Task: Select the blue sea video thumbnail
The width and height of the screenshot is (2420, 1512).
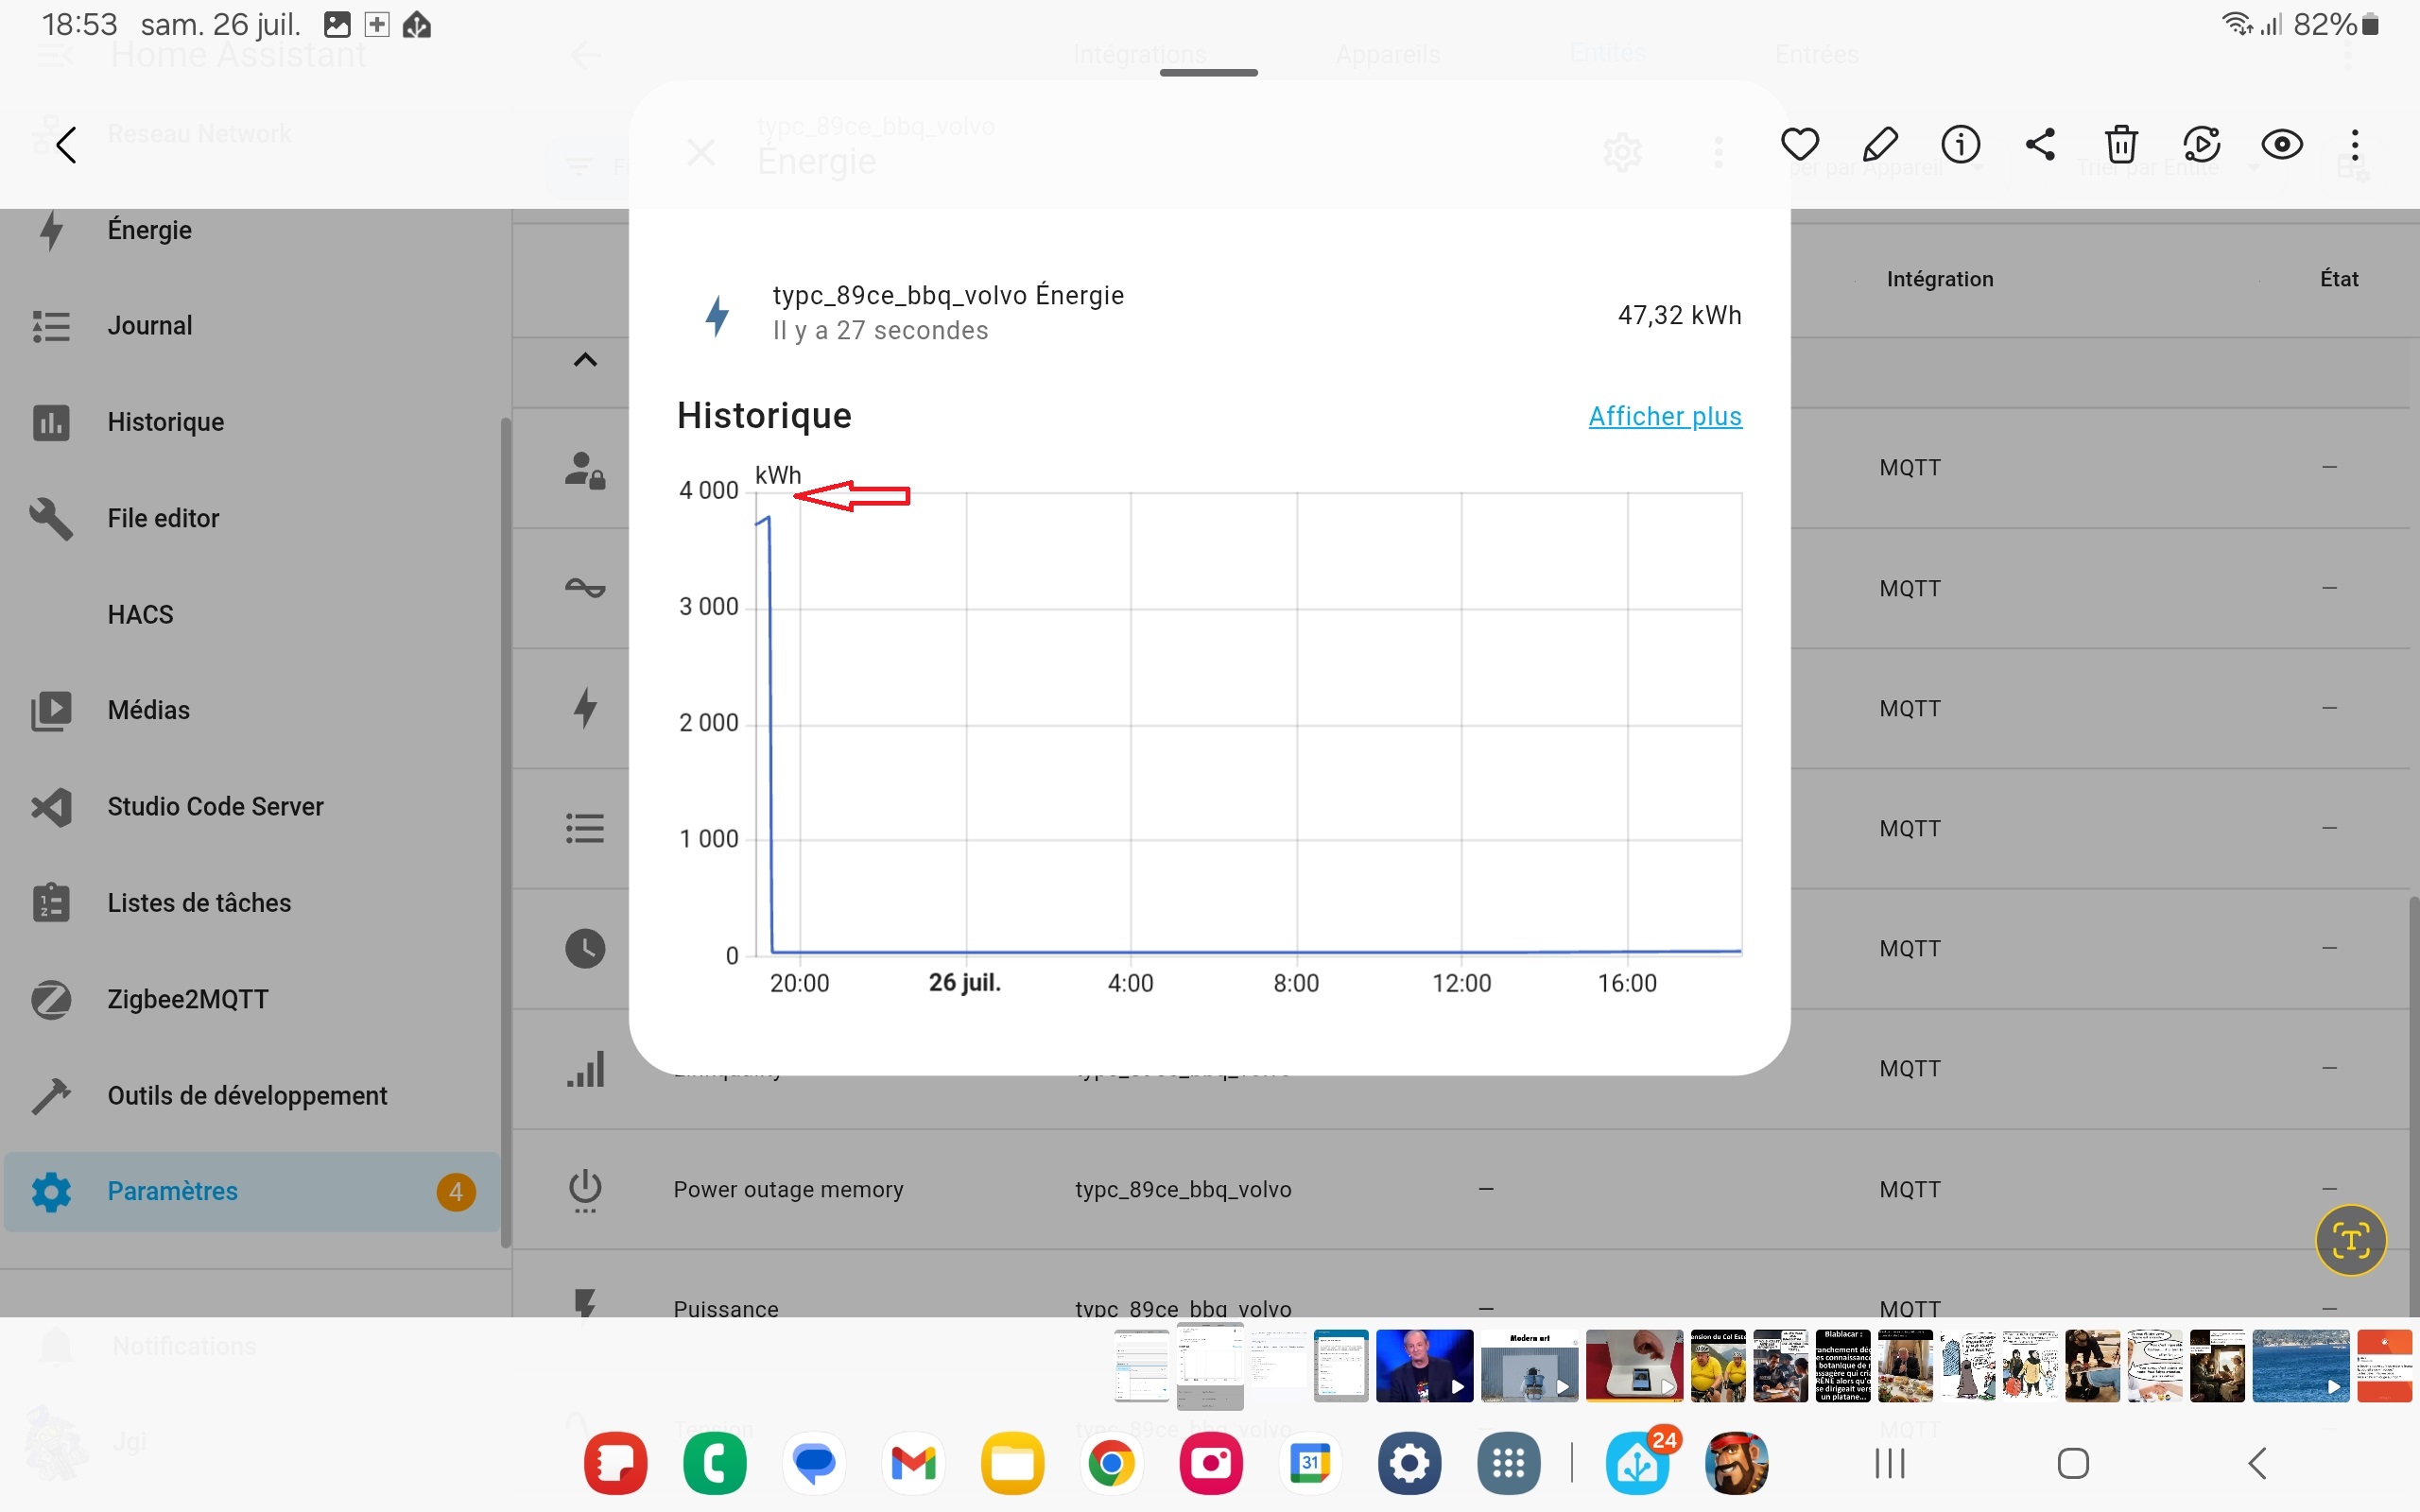Action: point(2300,1365)
